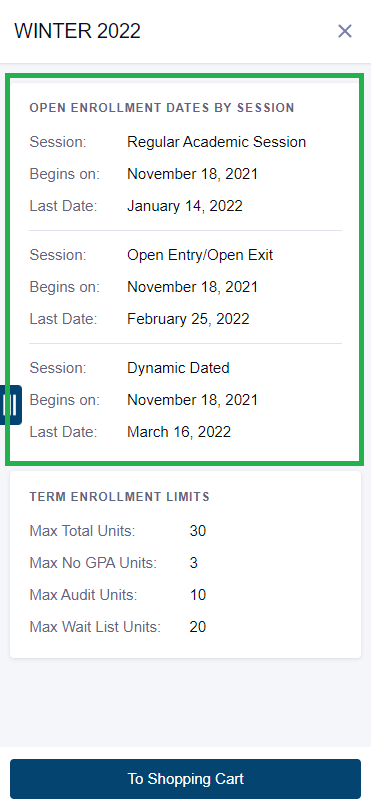
Task: Click the Term Enrollment Limits heading
Action: click(120, 497)
